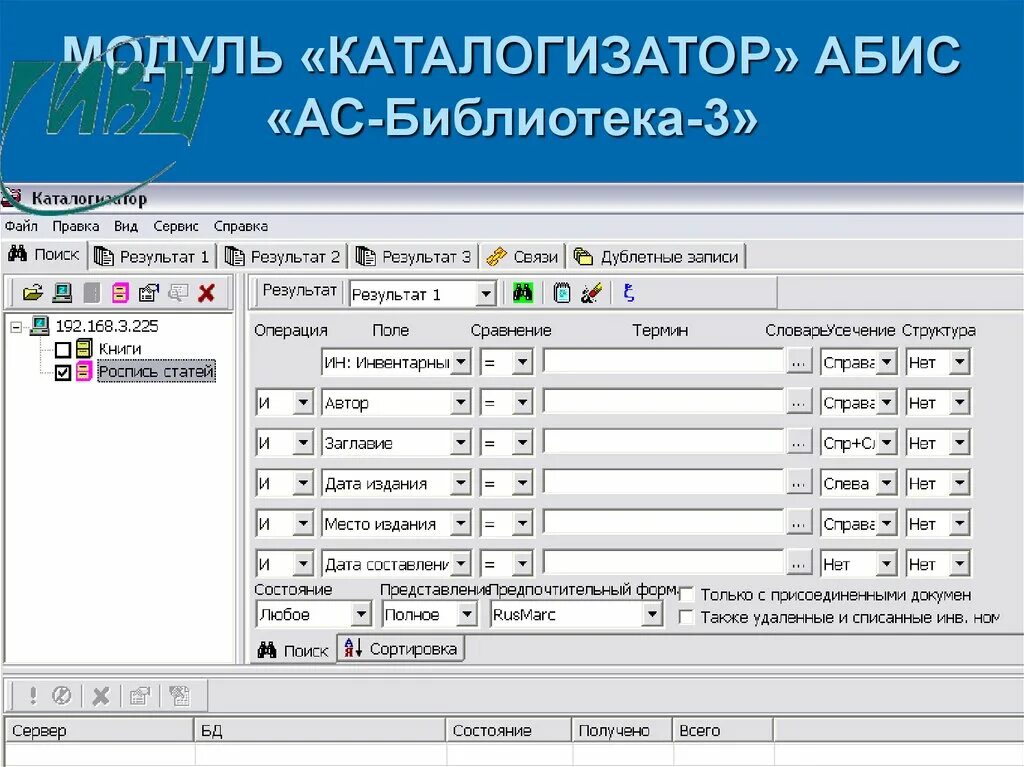The image size is (1024, 767).
Task: Open operation И dropdown in Автор row
Action: pos(303,402)
